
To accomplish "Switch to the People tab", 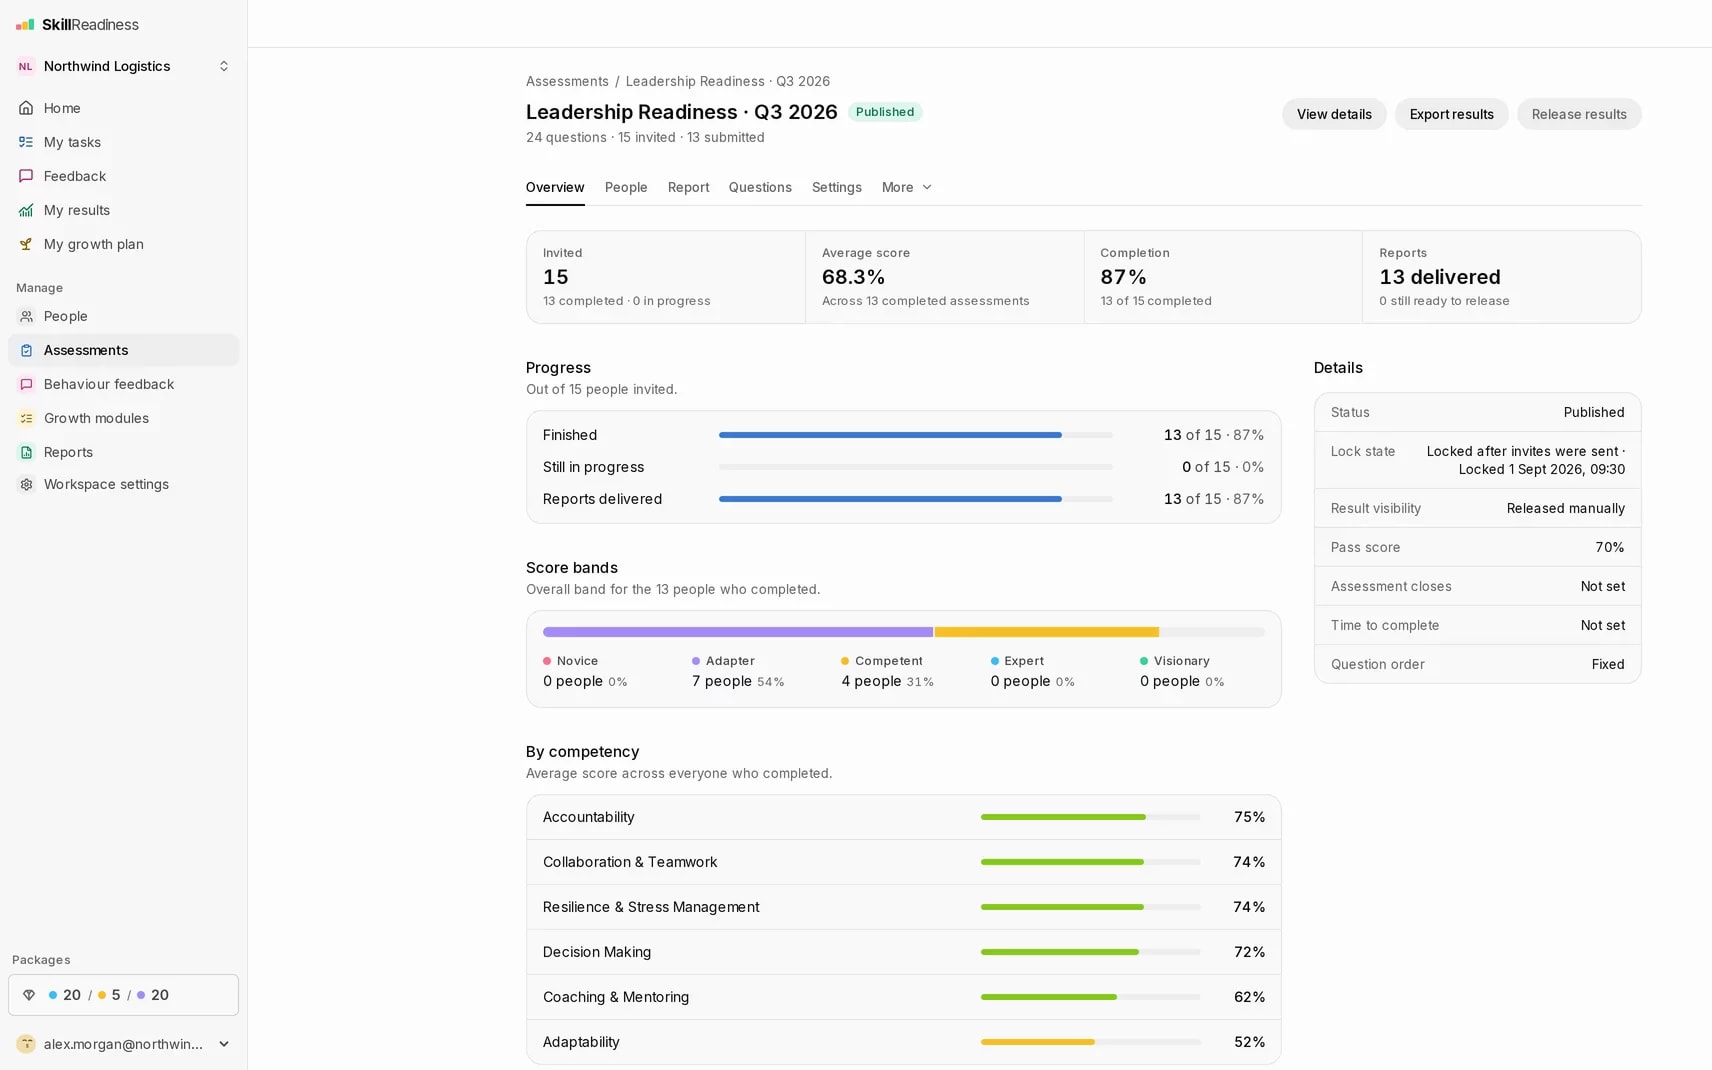I will [x=626, y=187].
